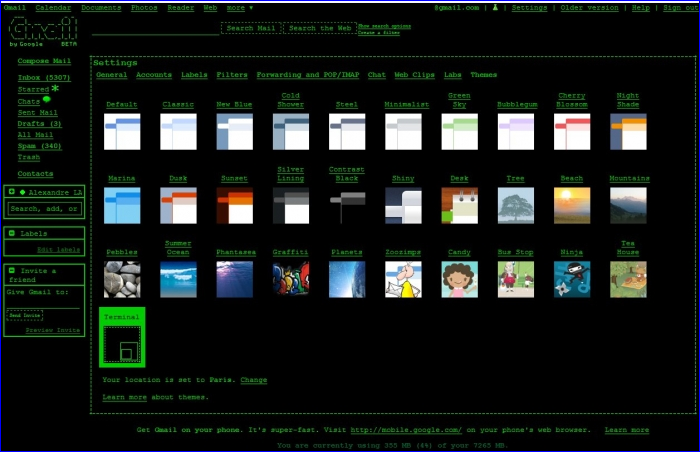Open Settings in the top bar
Viewport: 700px width, 452px height.
529,8
